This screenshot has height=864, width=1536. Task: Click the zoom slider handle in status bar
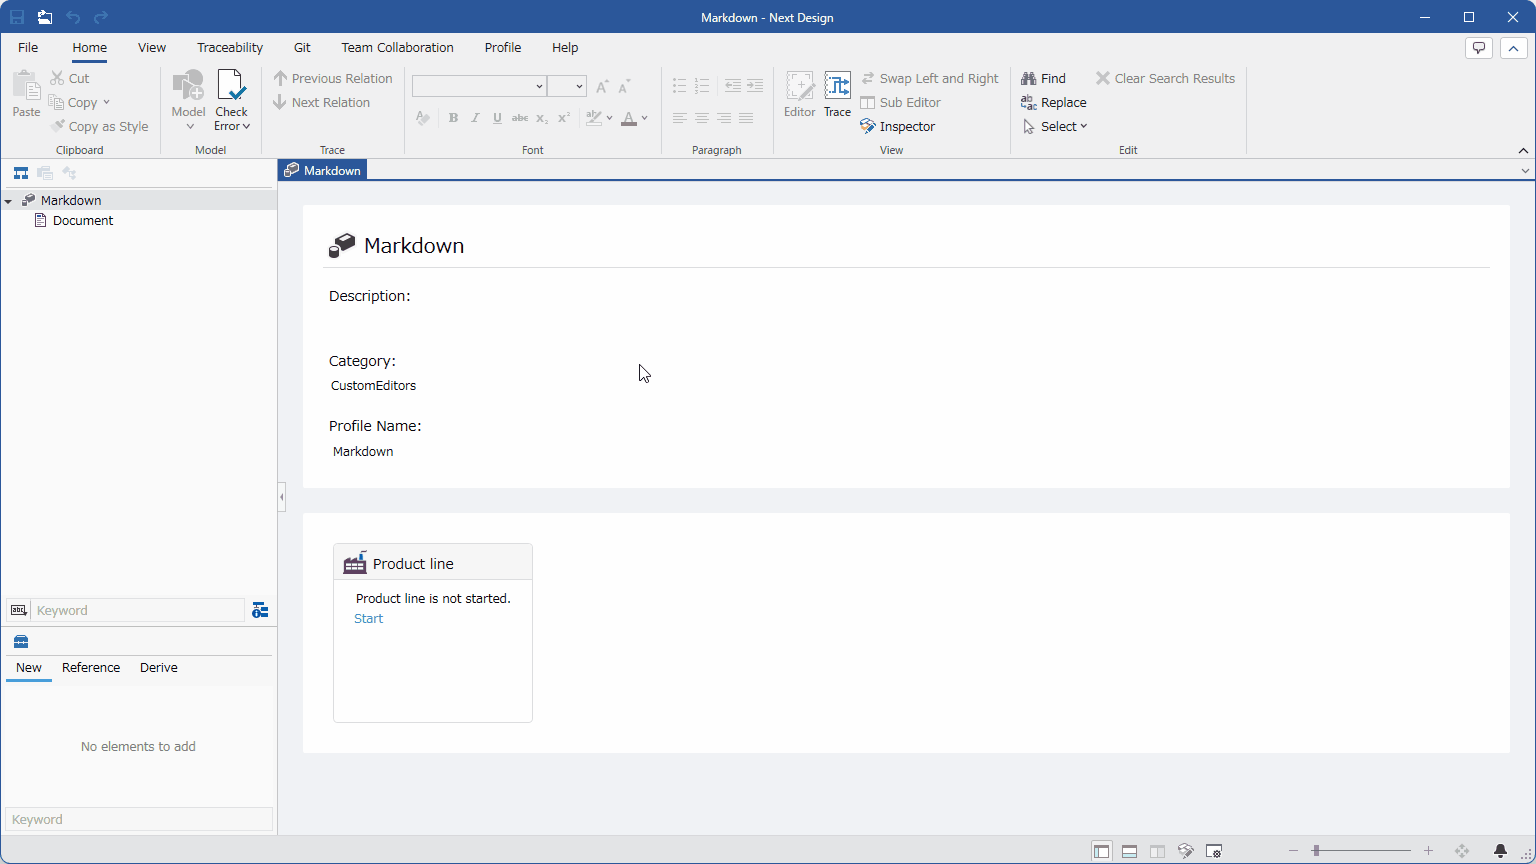click(1316, 851)
